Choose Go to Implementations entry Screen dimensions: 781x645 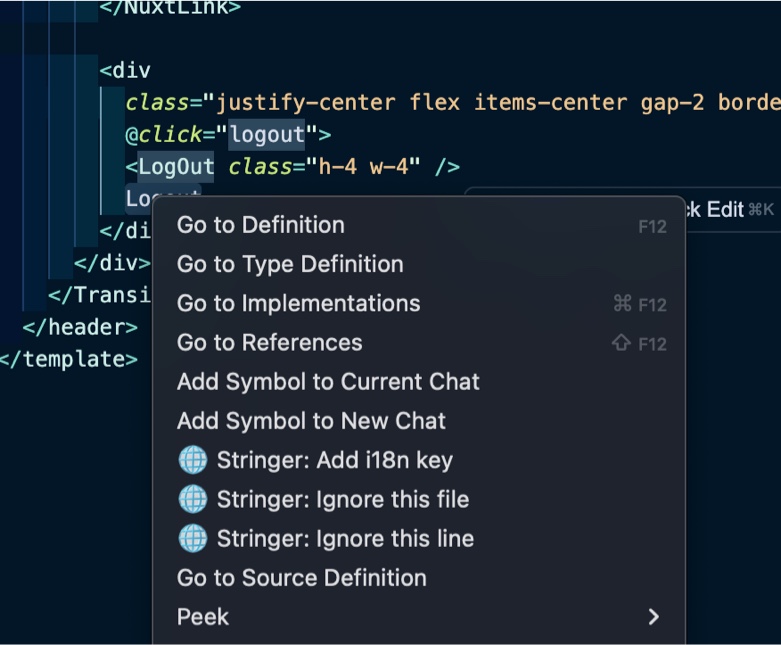click(418, 304)
